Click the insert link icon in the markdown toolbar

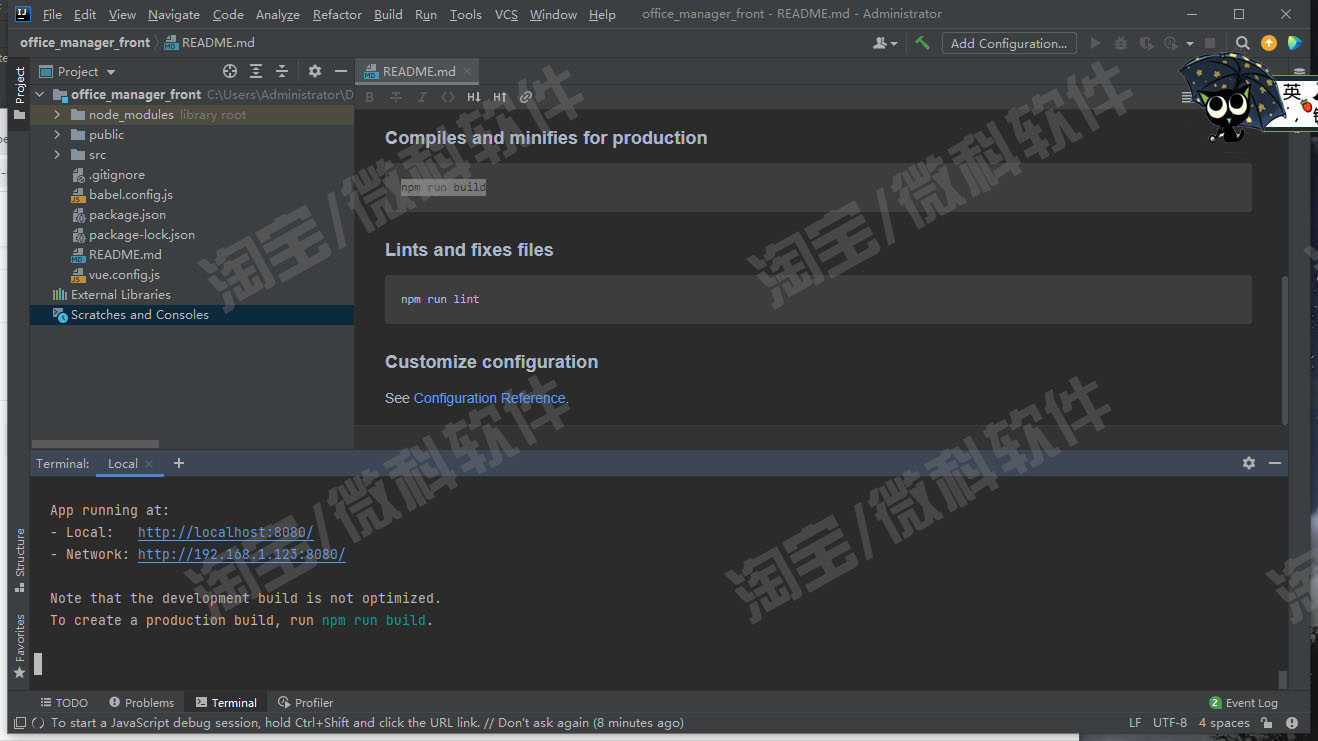pyautogui.click(x=526, y=97)
